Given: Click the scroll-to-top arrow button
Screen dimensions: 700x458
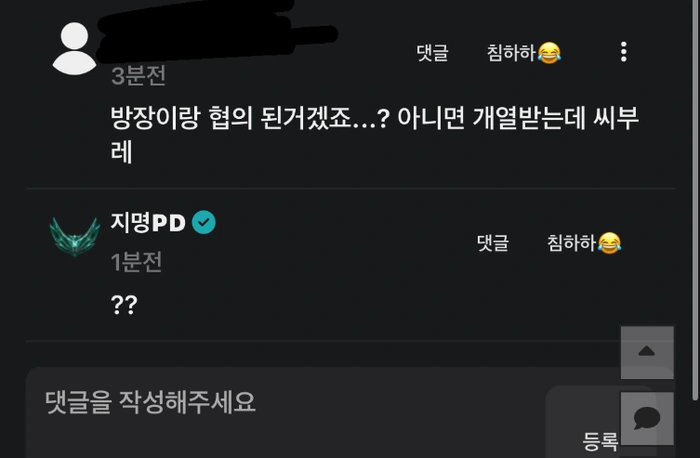Looking at the screenshot, I should (647, 352).
